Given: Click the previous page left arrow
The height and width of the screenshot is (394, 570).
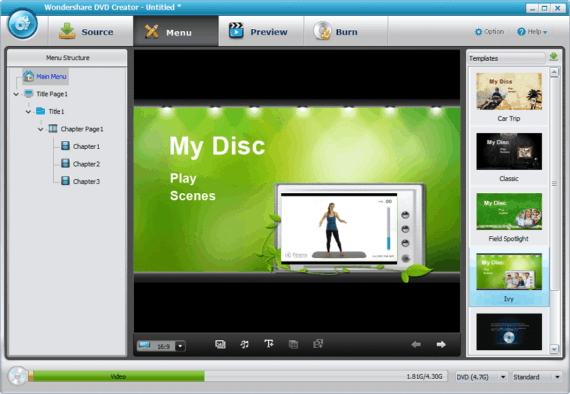Looking at the screenshot, I should (416, 344).
